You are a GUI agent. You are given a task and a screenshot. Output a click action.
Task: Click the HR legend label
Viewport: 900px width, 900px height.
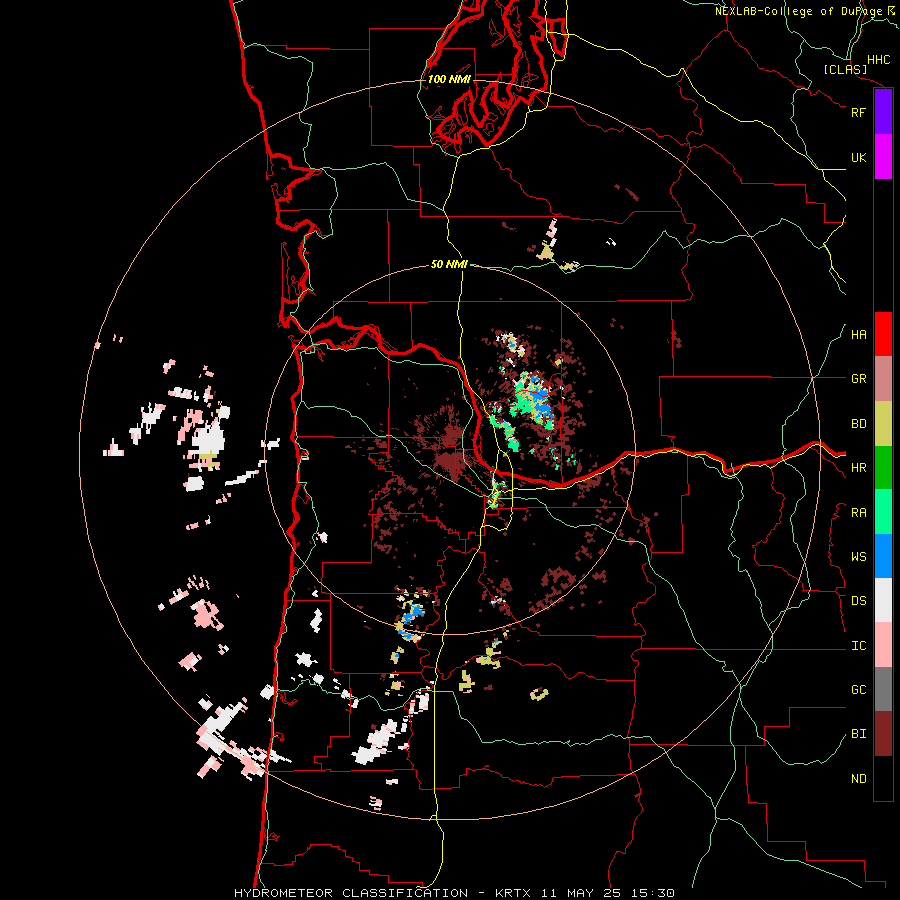pyautogui.click(x=858, y=468)
